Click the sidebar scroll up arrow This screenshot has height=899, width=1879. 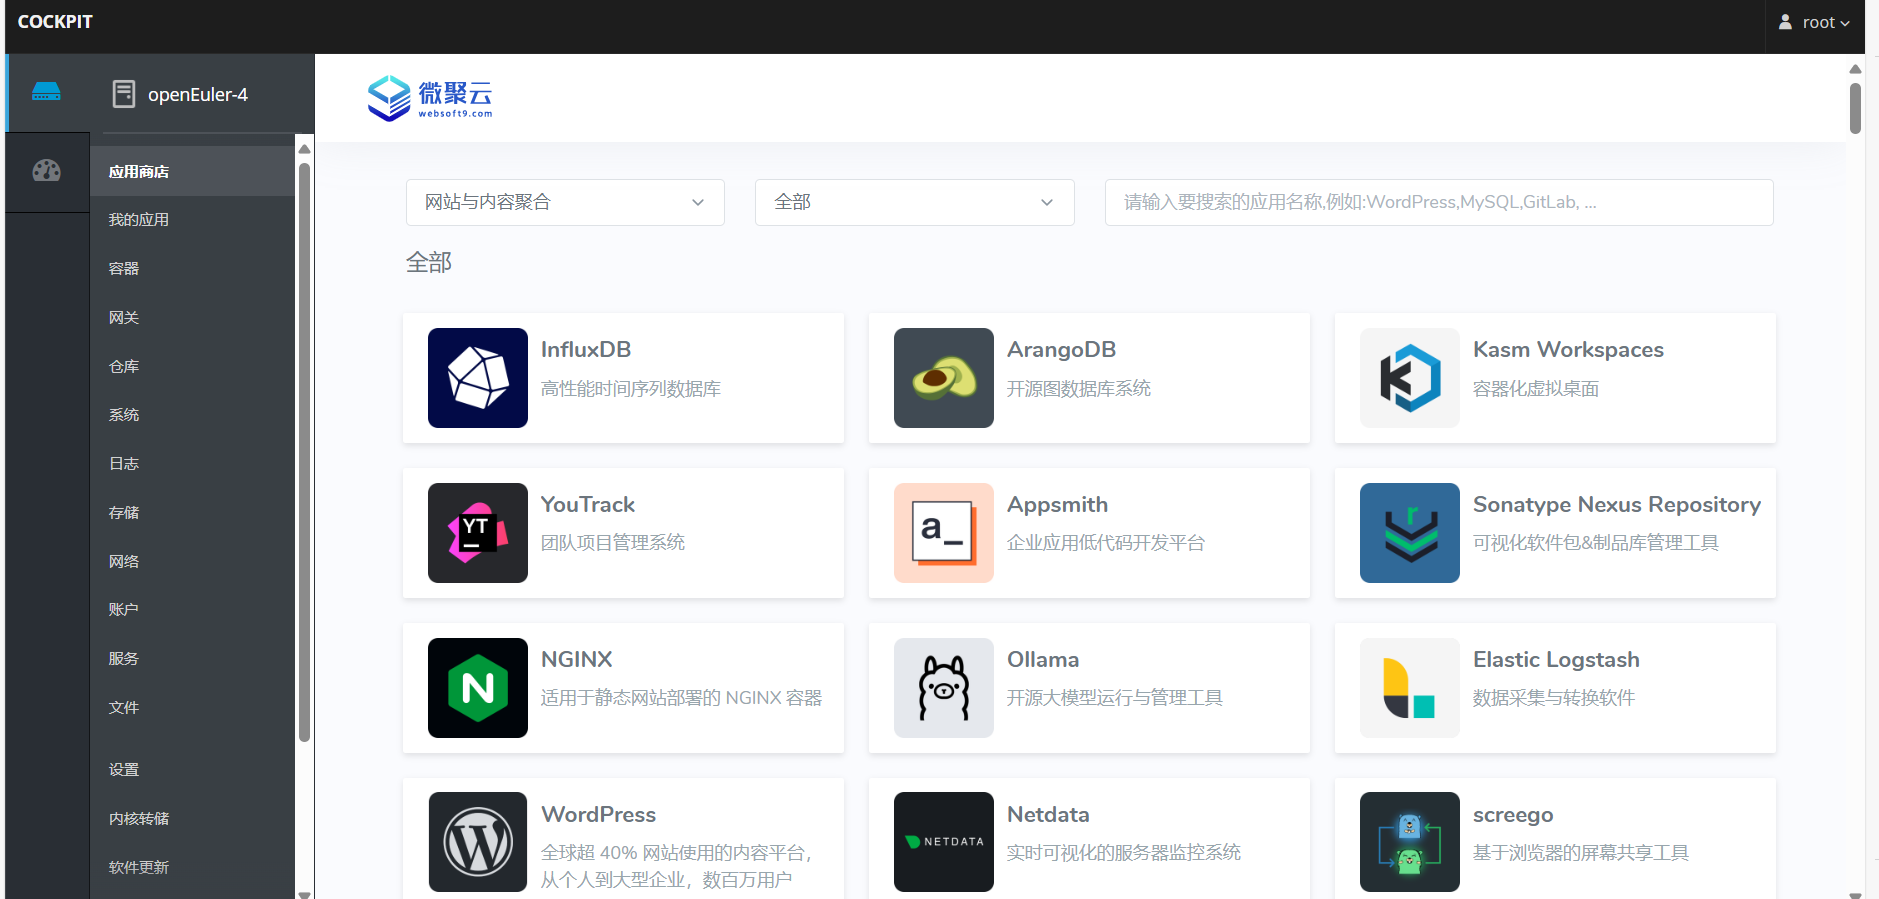pos(304,149)
